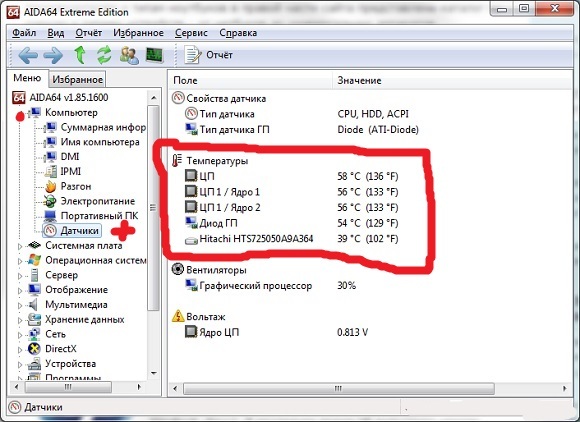Click the Устройства devices icon
This screenshot has width=580, height=422.
[34, 364]
